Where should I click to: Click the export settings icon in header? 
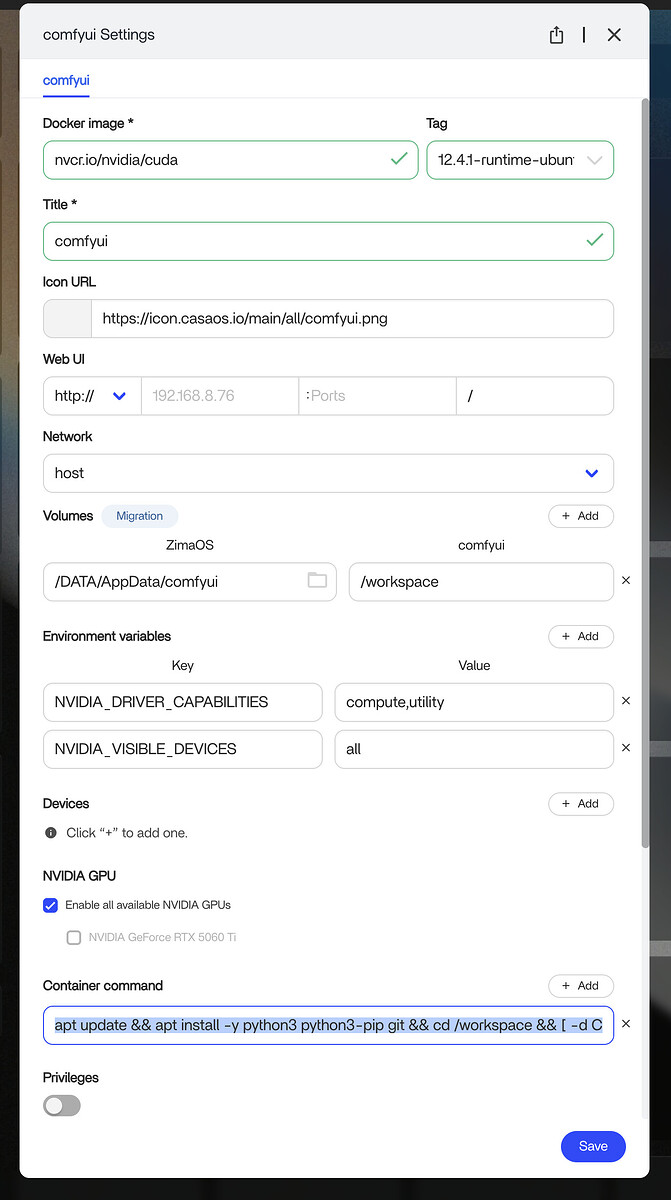click(x=557, y=35)
